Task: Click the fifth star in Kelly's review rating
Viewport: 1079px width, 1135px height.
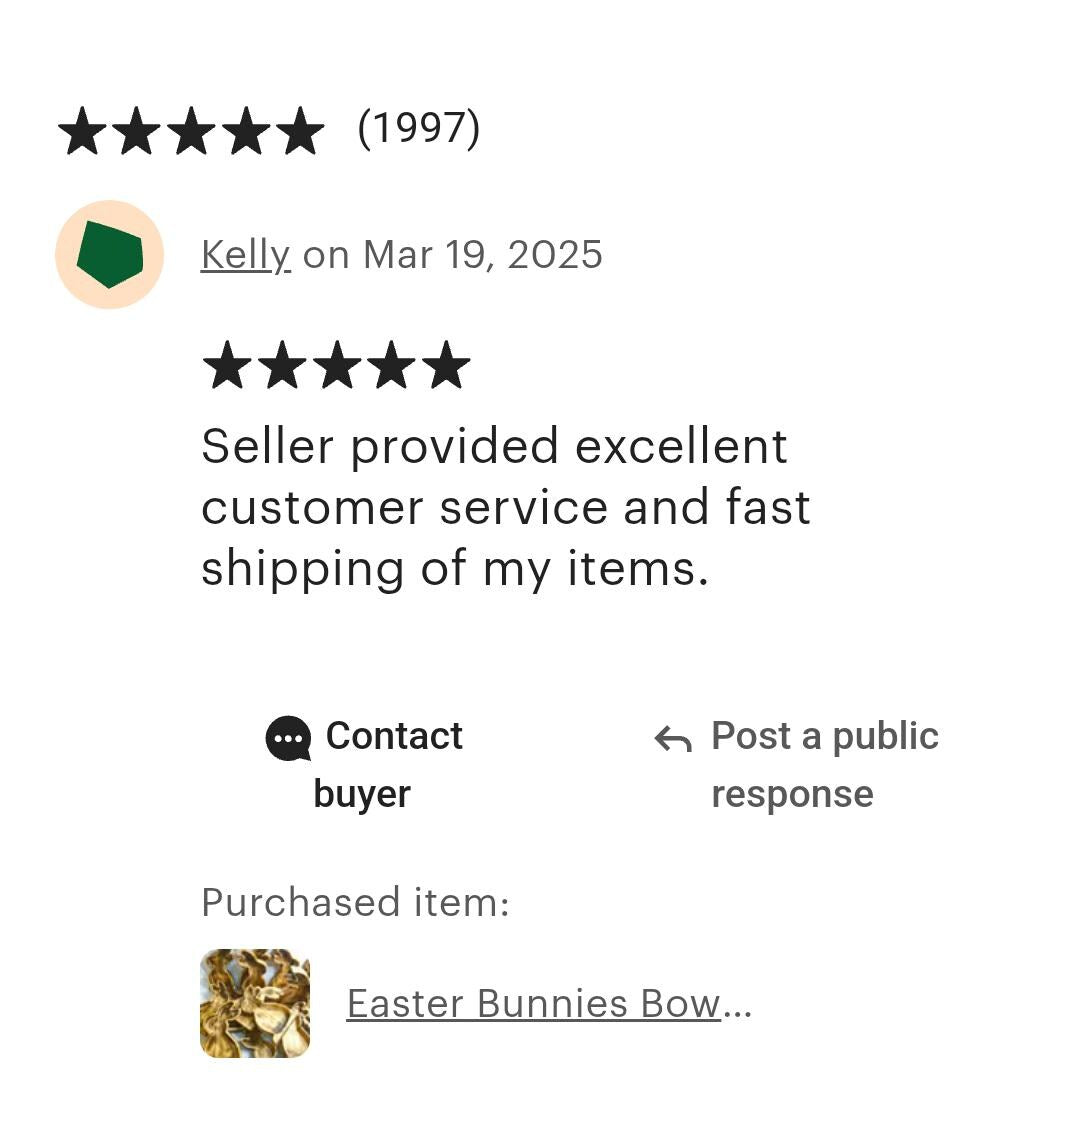Action: 446,364
